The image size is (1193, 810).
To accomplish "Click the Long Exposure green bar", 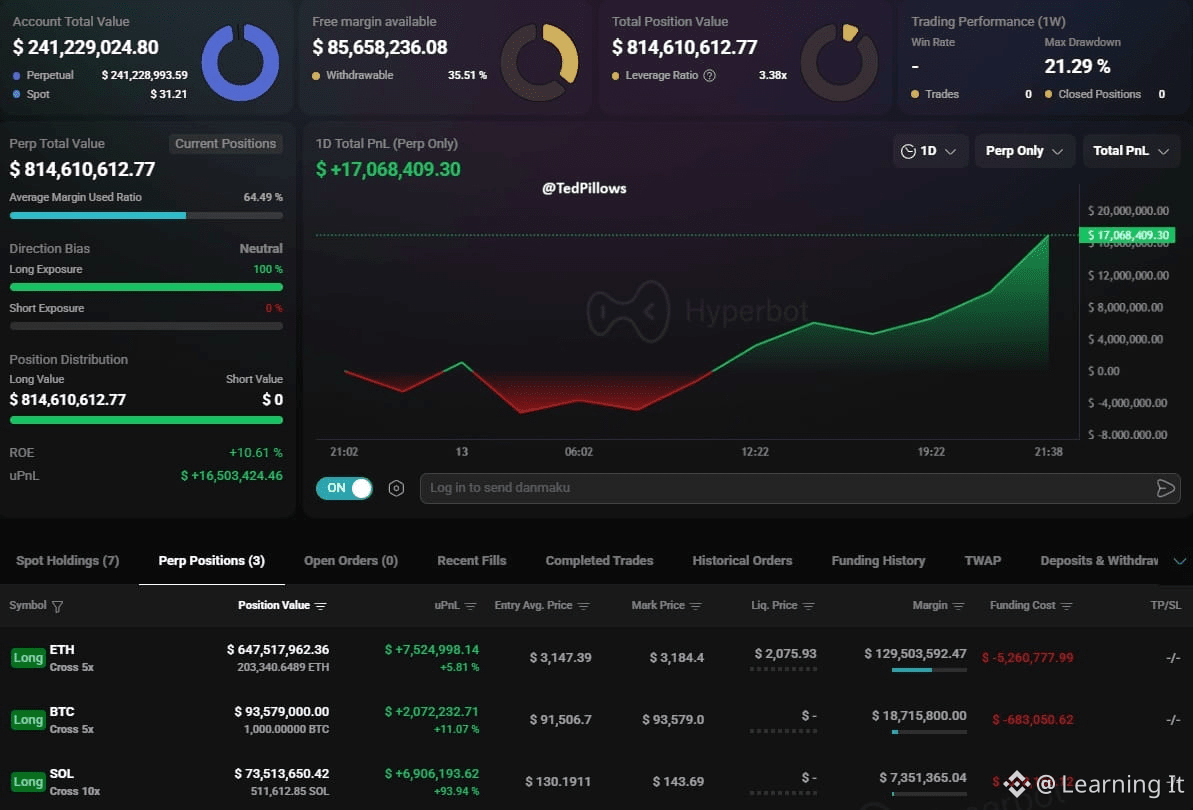I will [146, 287].
